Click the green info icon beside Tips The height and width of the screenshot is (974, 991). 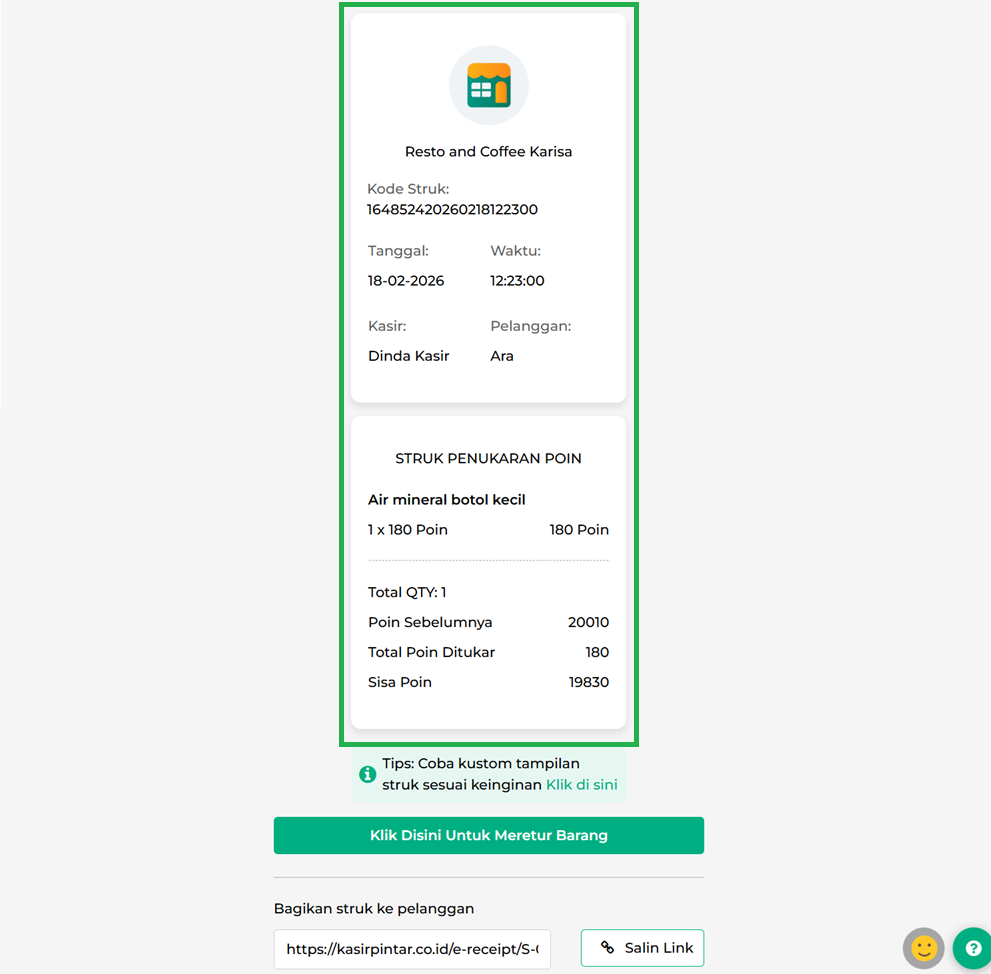coord(368,774)
